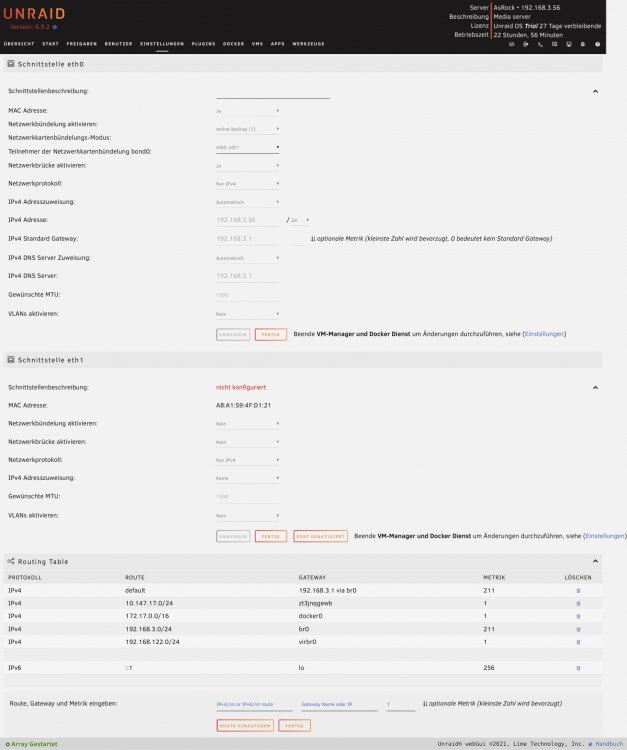
Task: Follow eth0 Einstellungen link
Action: [544, 334]
